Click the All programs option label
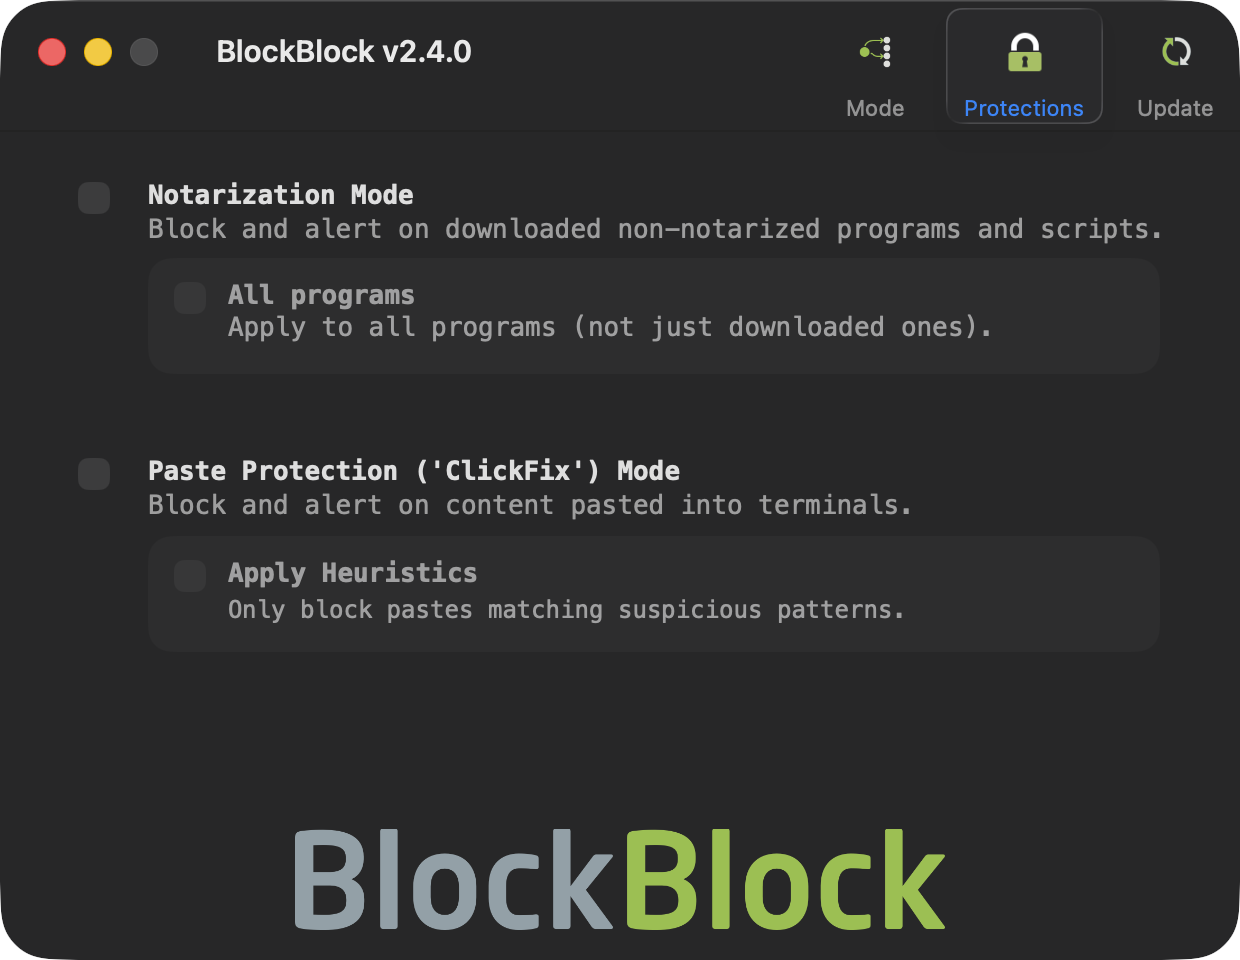The image size is (1240, 960). click(x=320, y=295)
